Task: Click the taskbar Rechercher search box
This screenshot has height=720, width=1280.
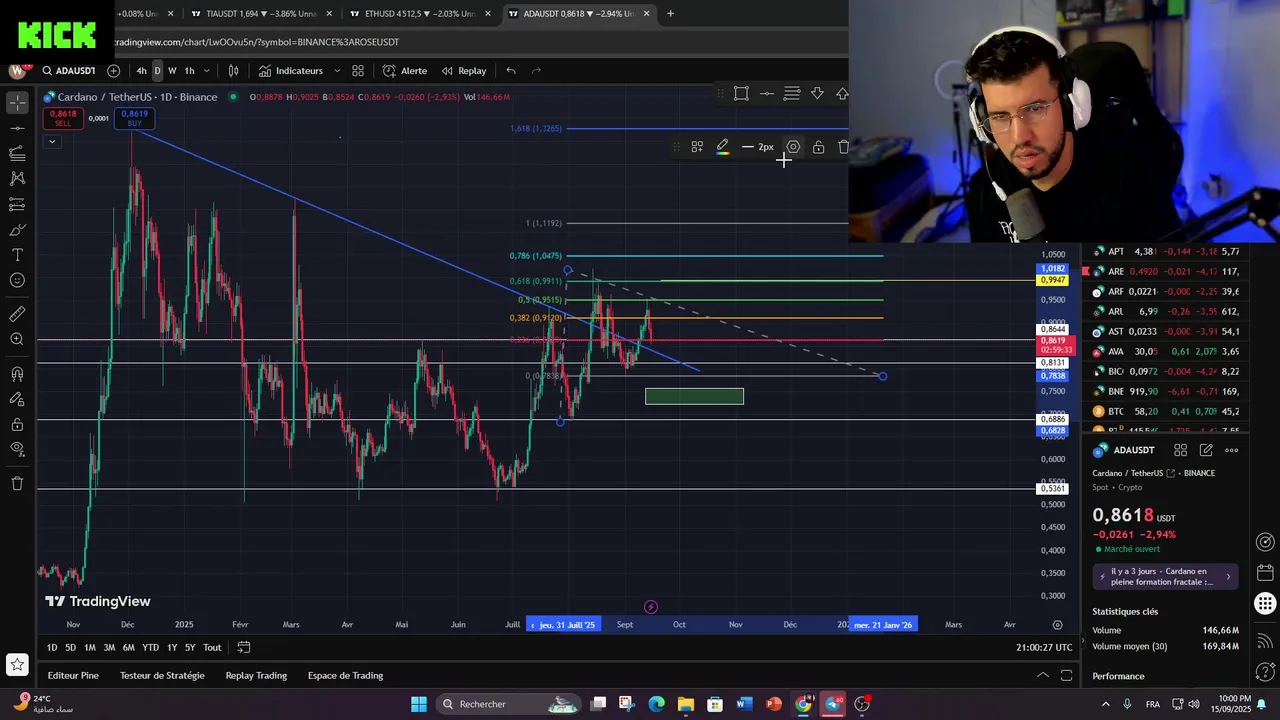Action: pyautogui.click(x=507, y=704)
